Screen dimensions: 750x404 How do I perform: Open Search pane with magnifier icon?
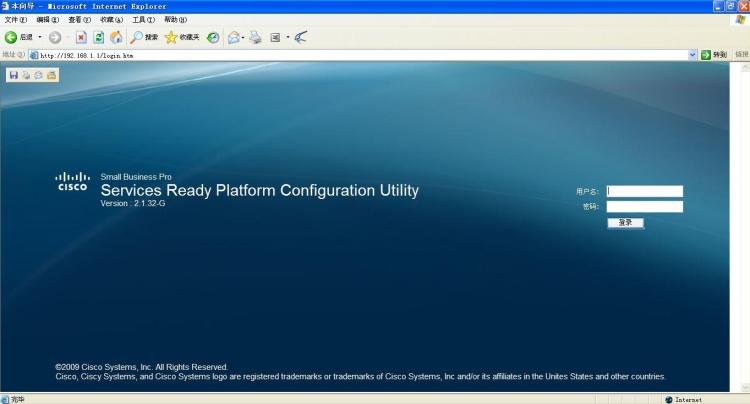pos(136,37)
